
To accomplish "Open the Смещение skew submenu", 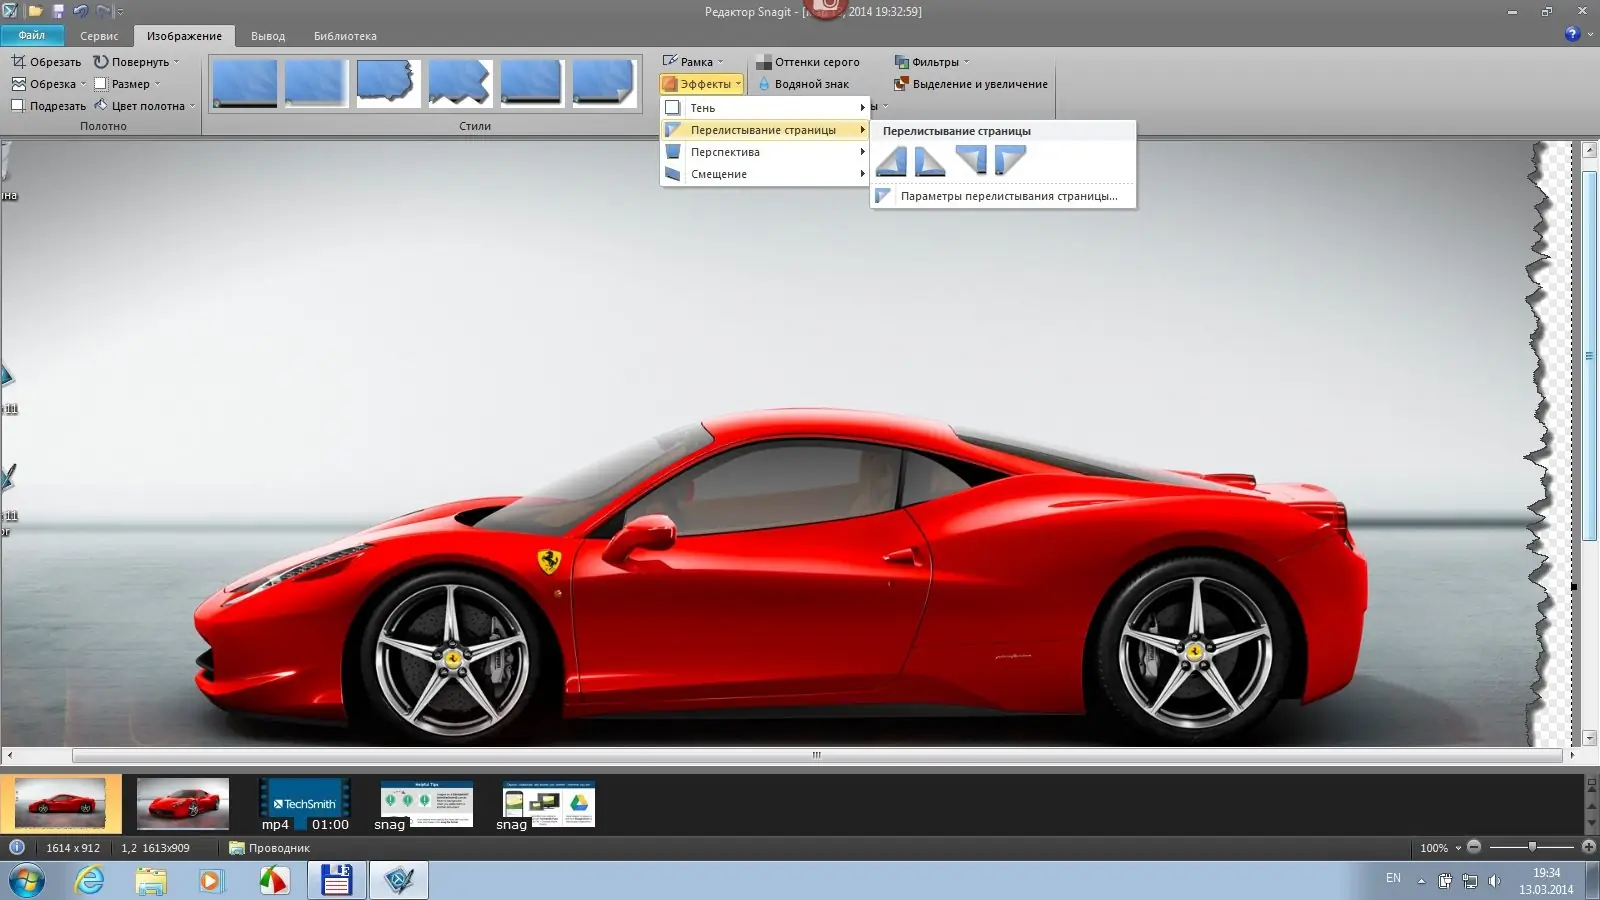I will tap(765, 174).
